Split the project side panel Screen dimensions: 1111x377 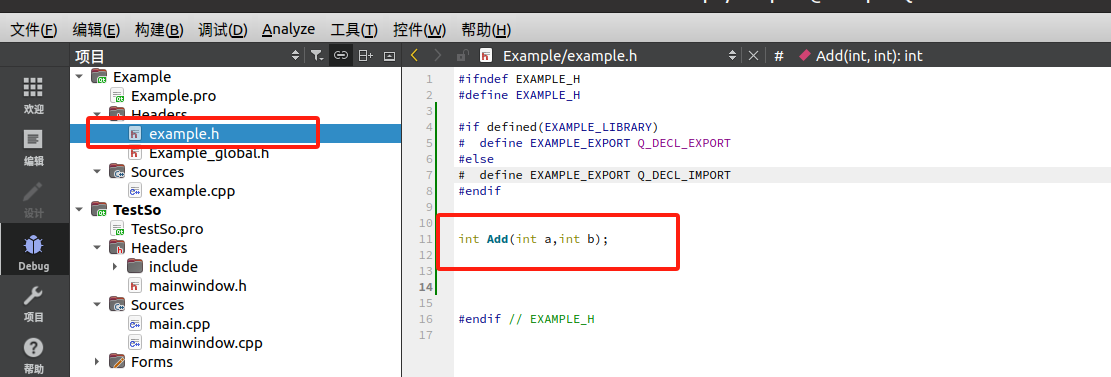(x=366, y=56)
